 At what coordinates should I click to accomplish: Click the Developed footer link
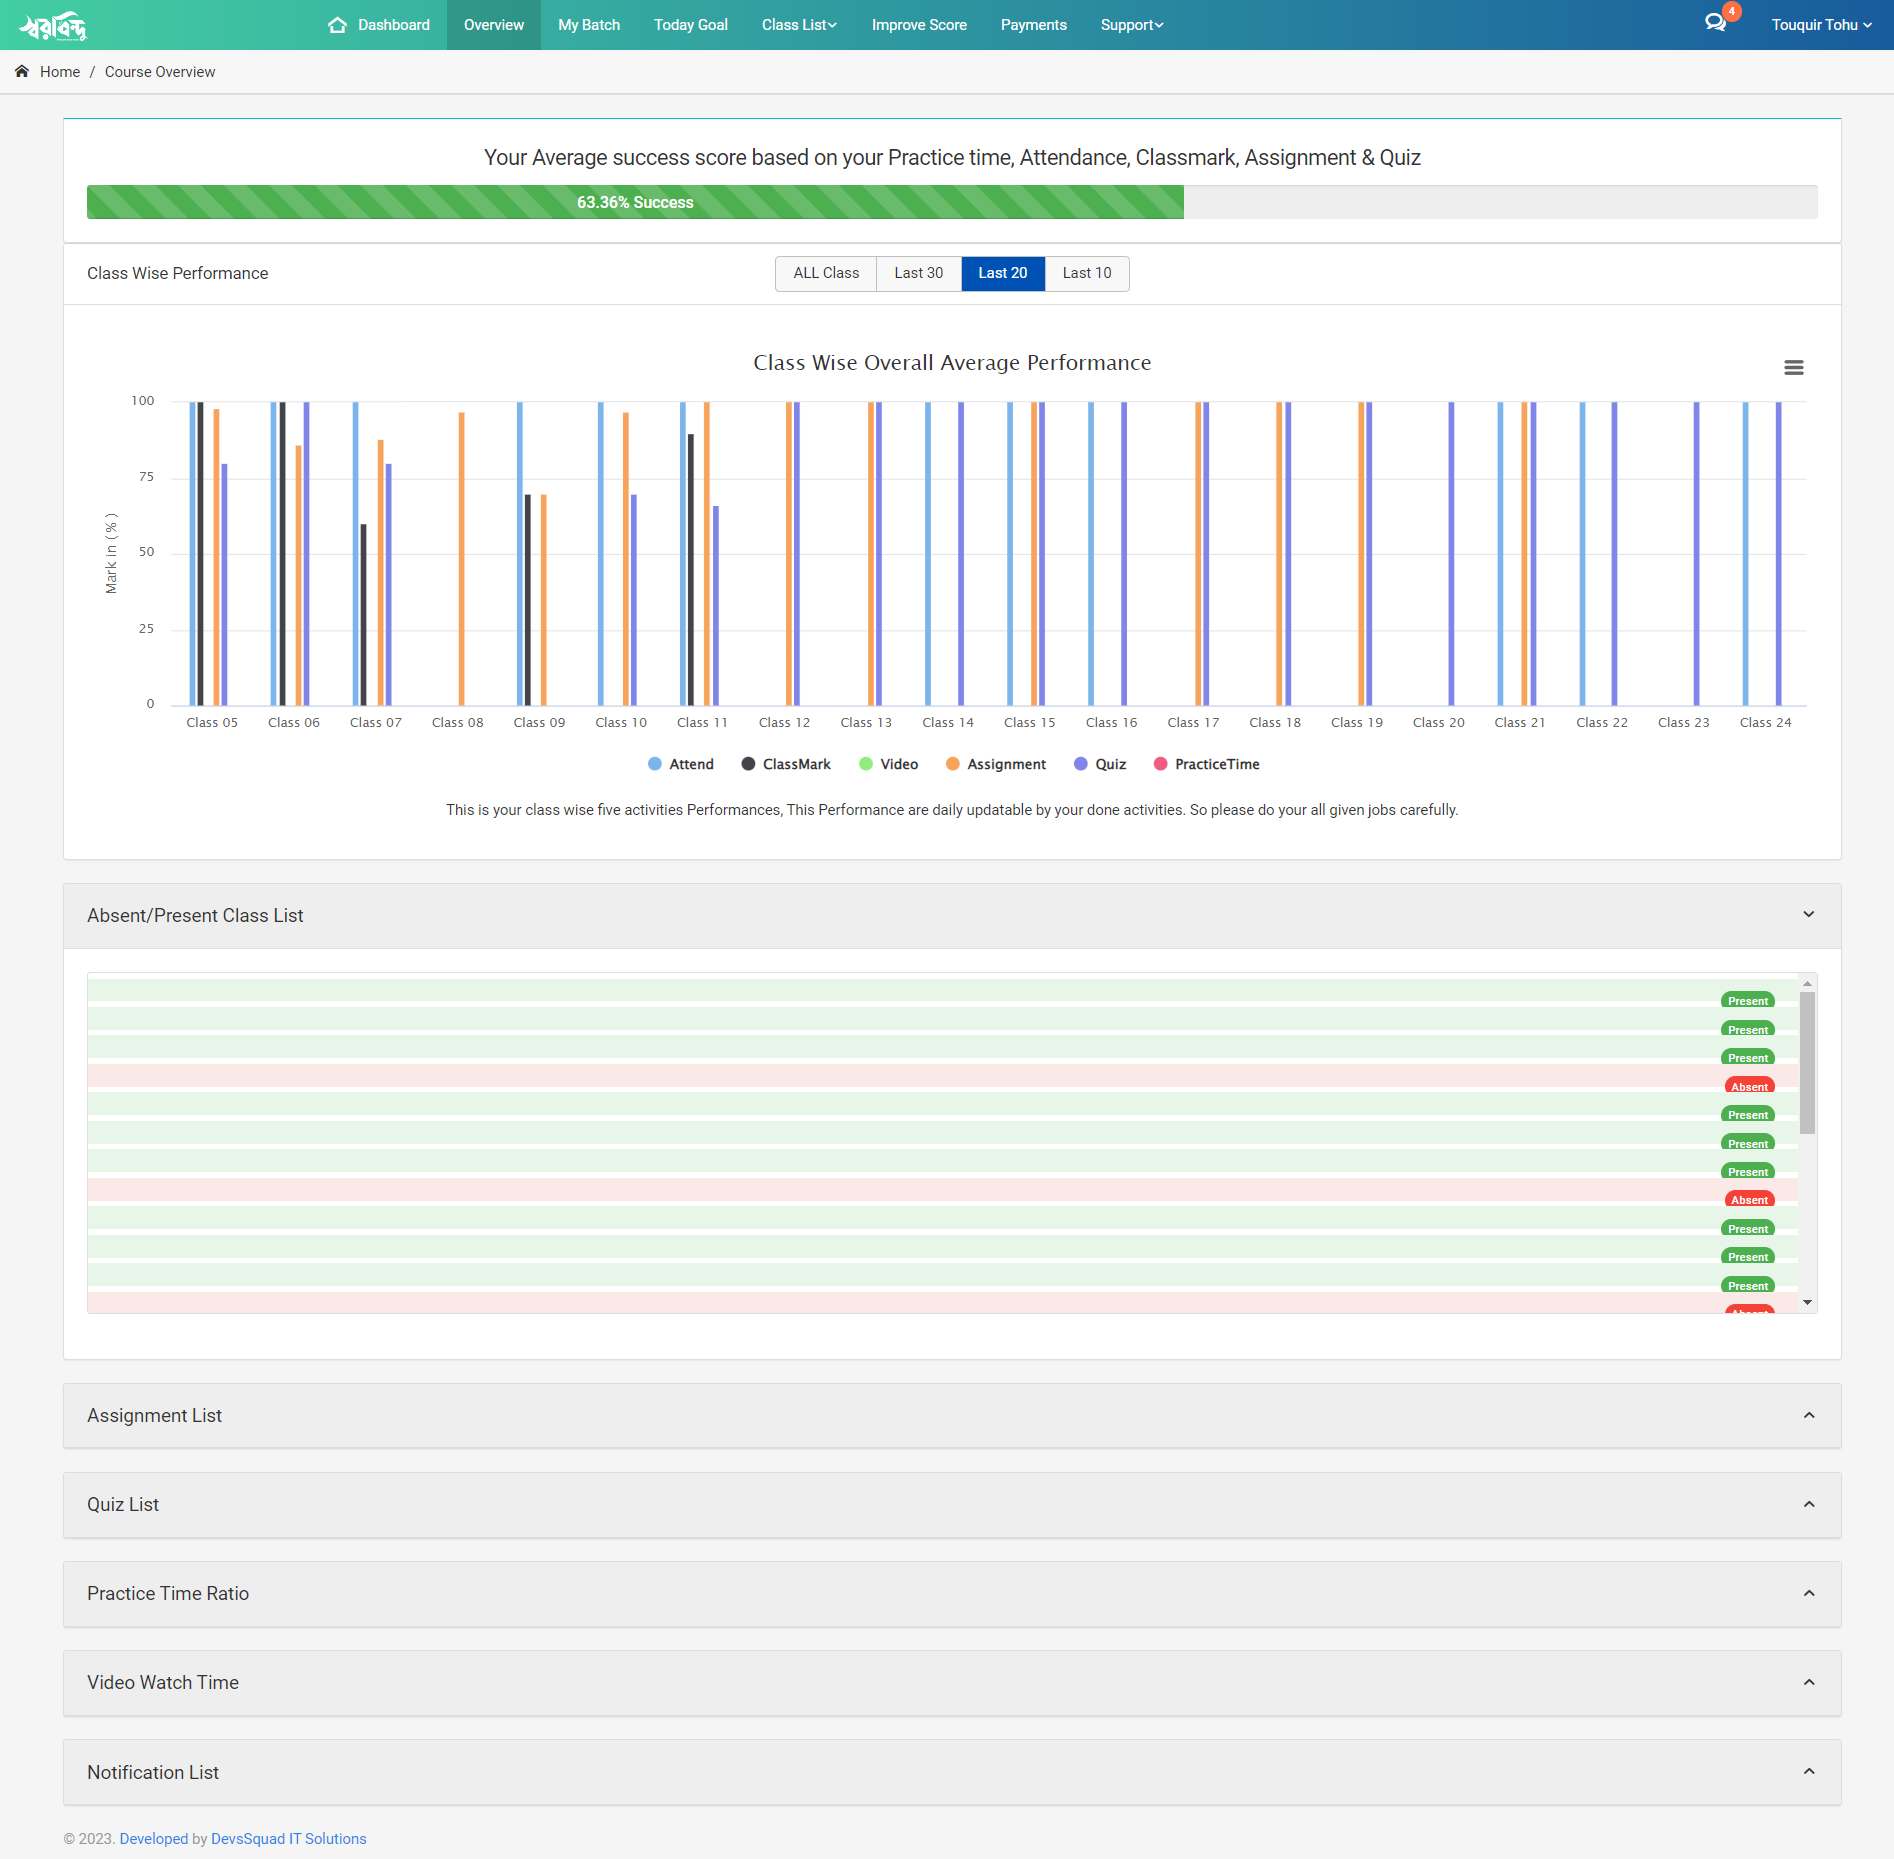(x=154, y=1839)
